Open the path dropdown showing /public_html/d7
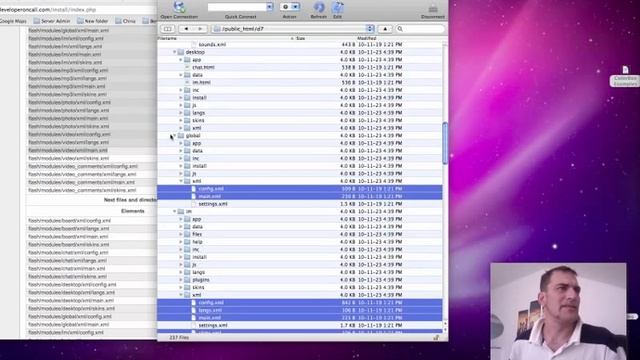This screenshot has height=360, width=640. pos(293,29)
